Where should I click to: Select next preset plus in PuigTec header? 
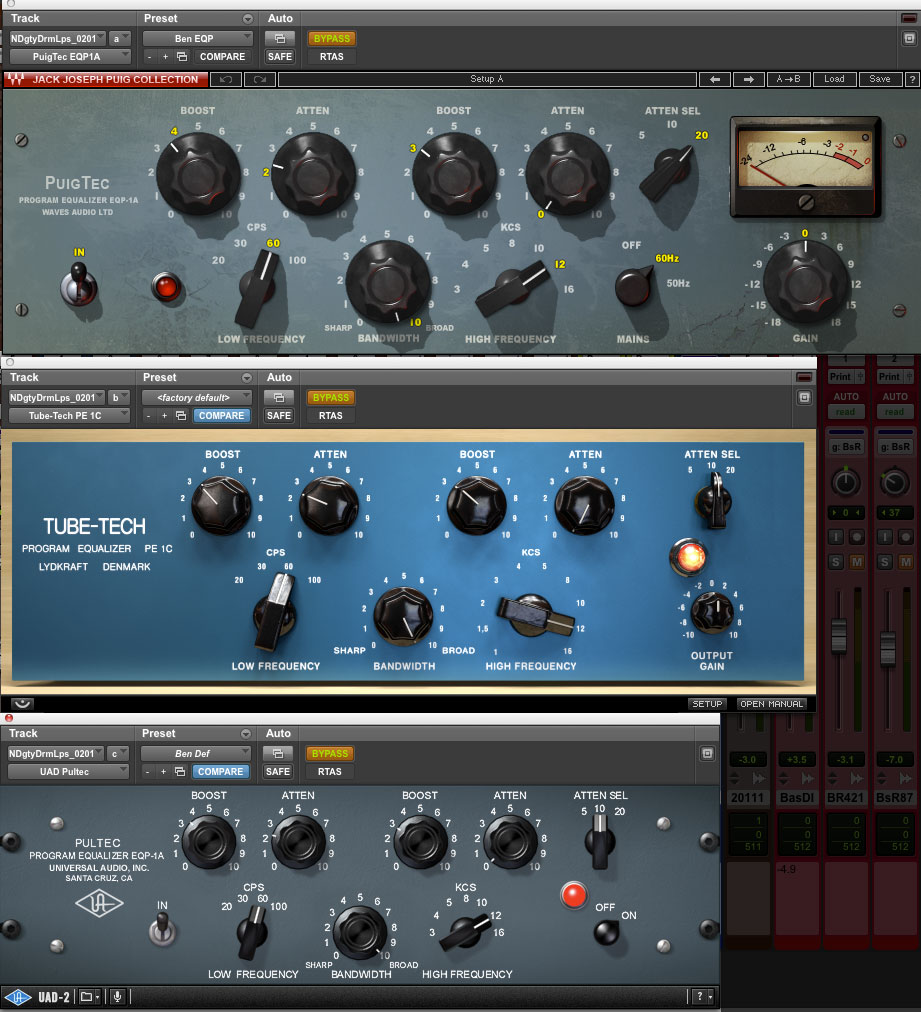tap(165, 57)
